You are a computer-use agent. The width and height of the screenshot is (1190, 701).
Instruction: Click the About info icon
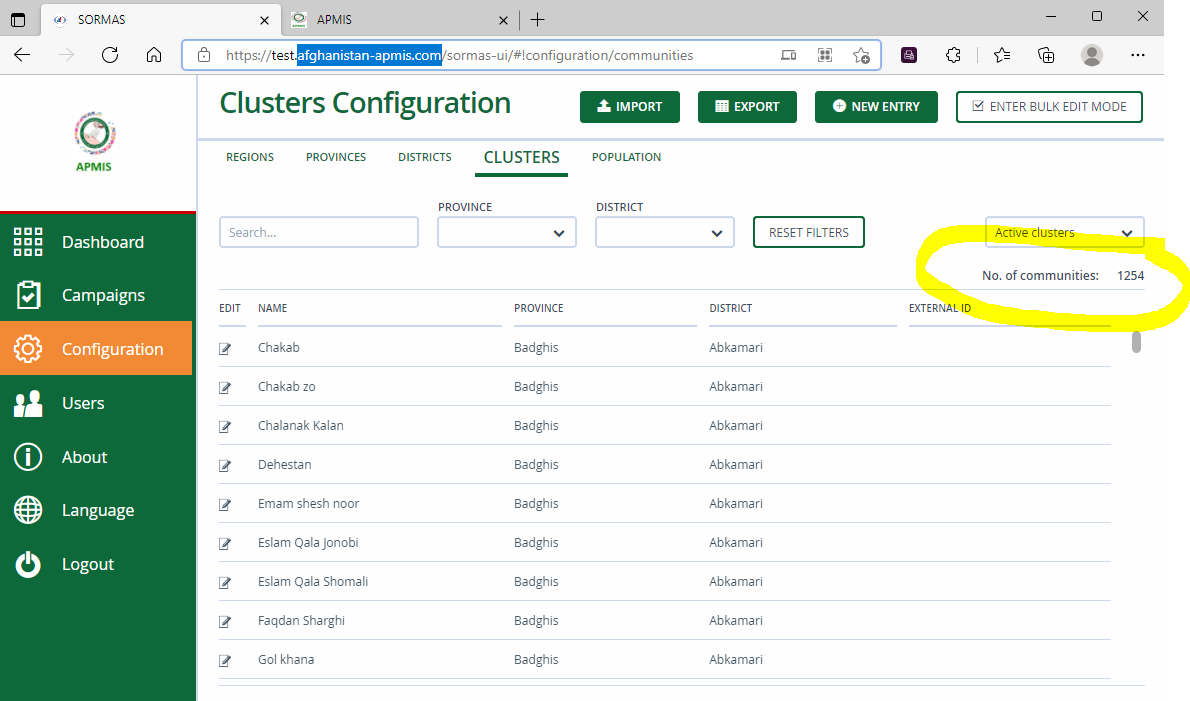click(x=27, y=456)
